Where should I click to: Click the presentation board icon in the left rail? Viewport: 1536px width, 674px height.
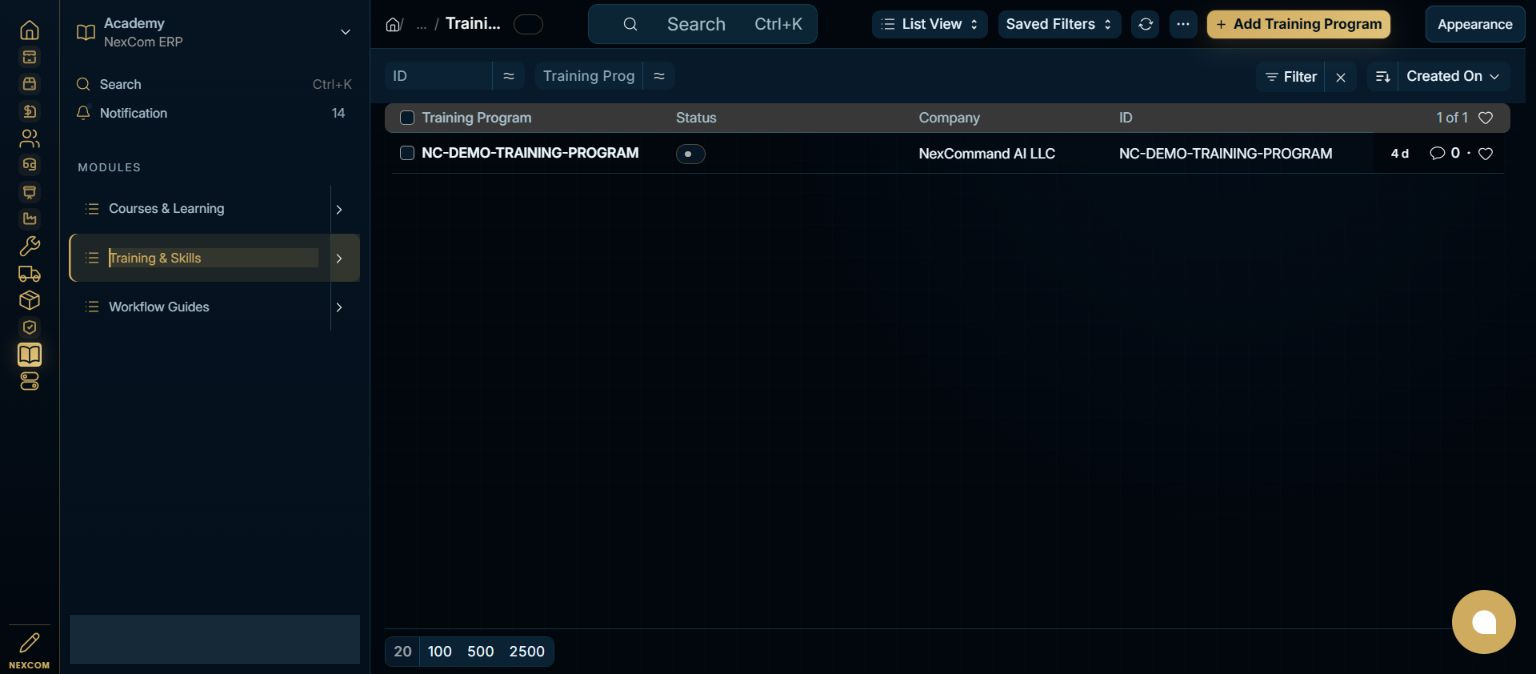click(x=29, y=192)
